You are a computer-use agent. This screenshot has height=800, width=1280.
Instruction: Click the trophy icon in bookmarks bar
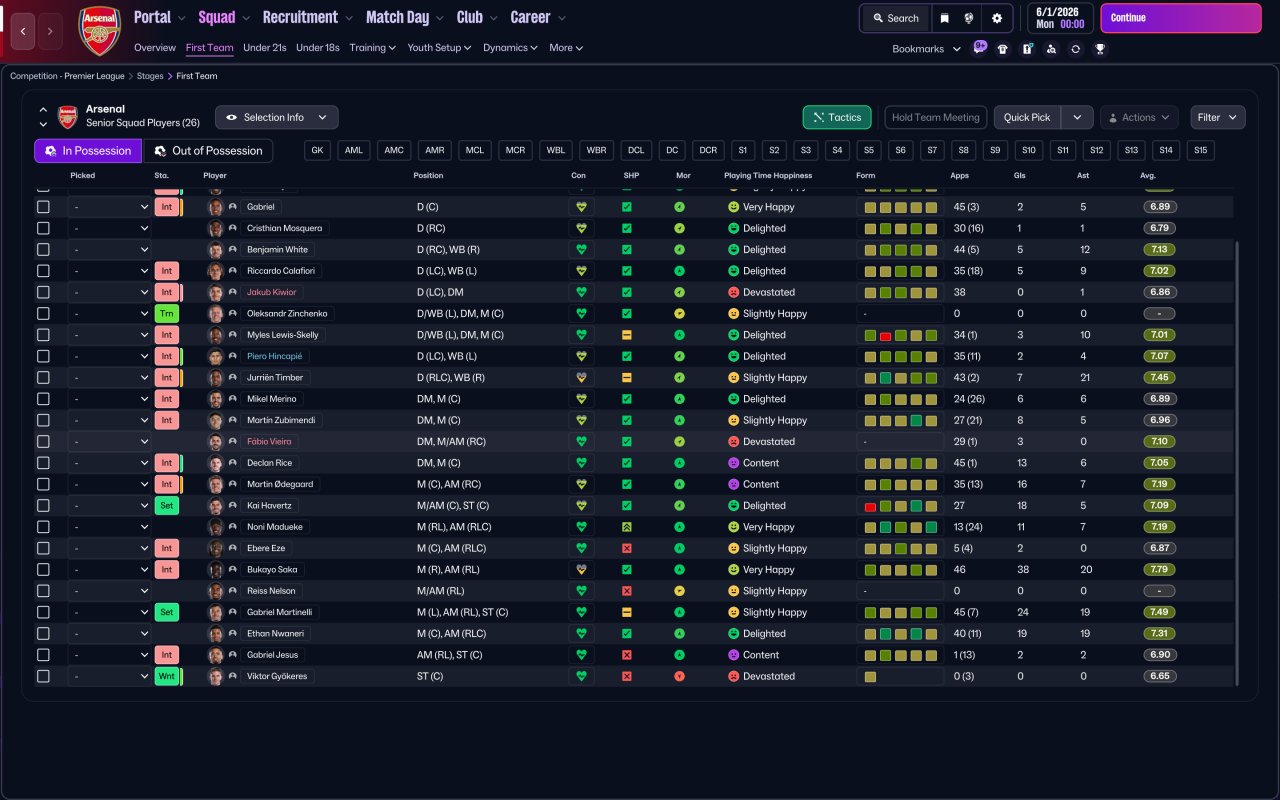point(1100,49)
